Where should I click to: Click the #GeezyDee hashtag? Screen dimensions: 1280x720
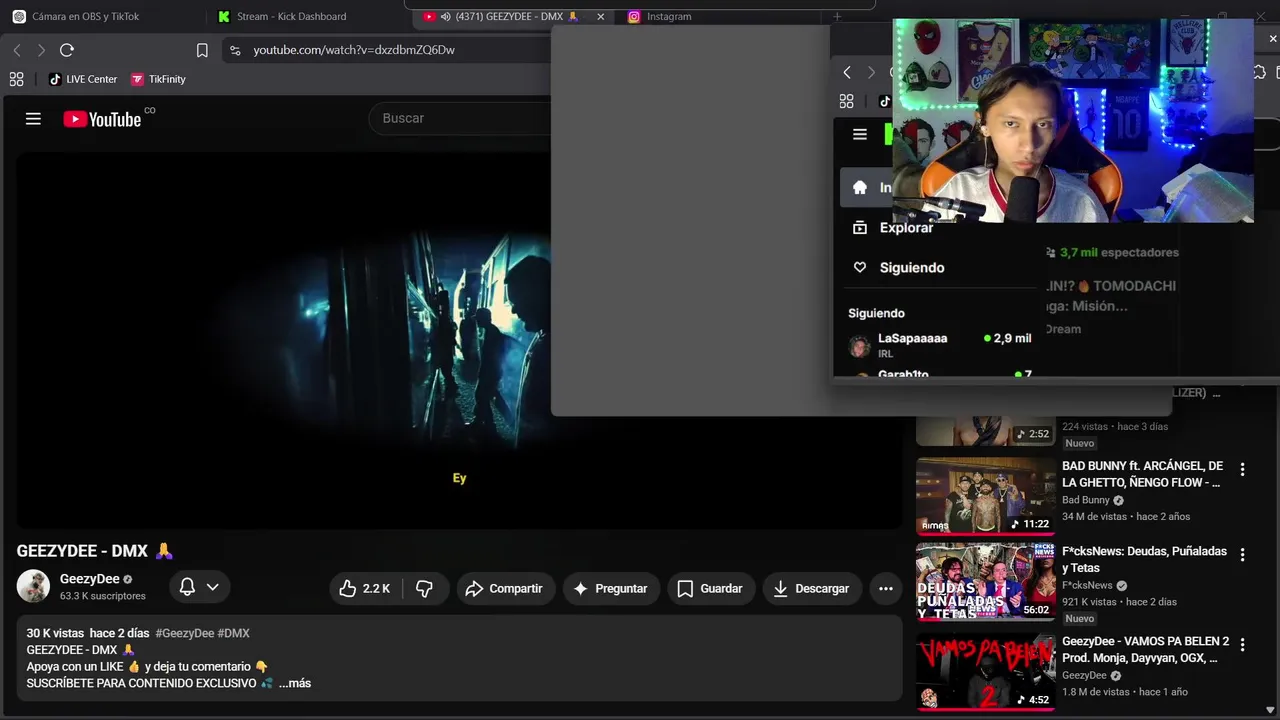tap(184, 633)
